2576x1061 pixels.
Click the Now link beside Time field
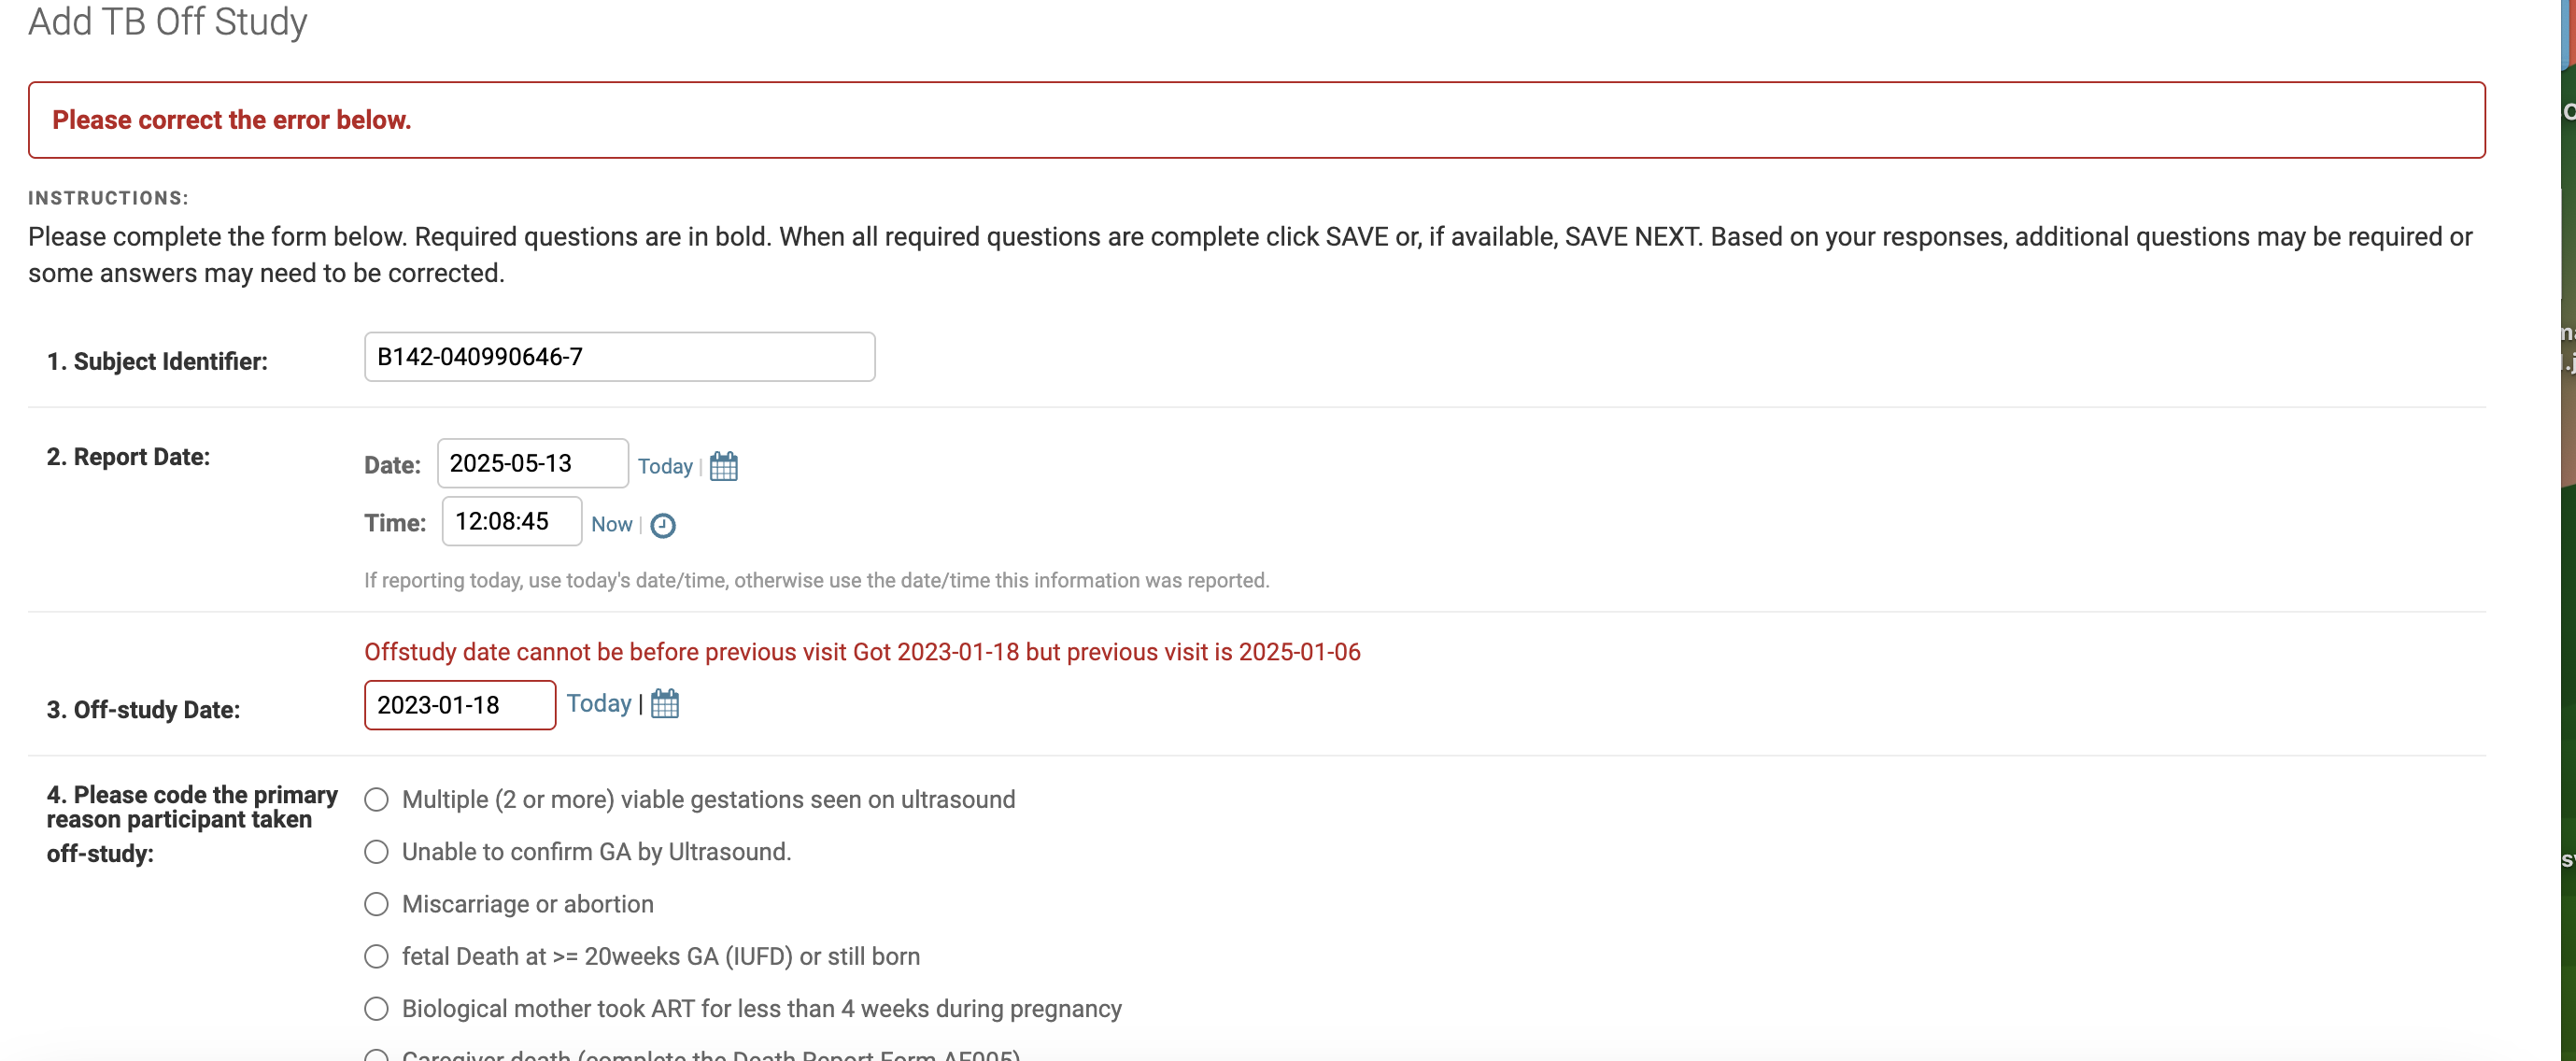[611, 524]
